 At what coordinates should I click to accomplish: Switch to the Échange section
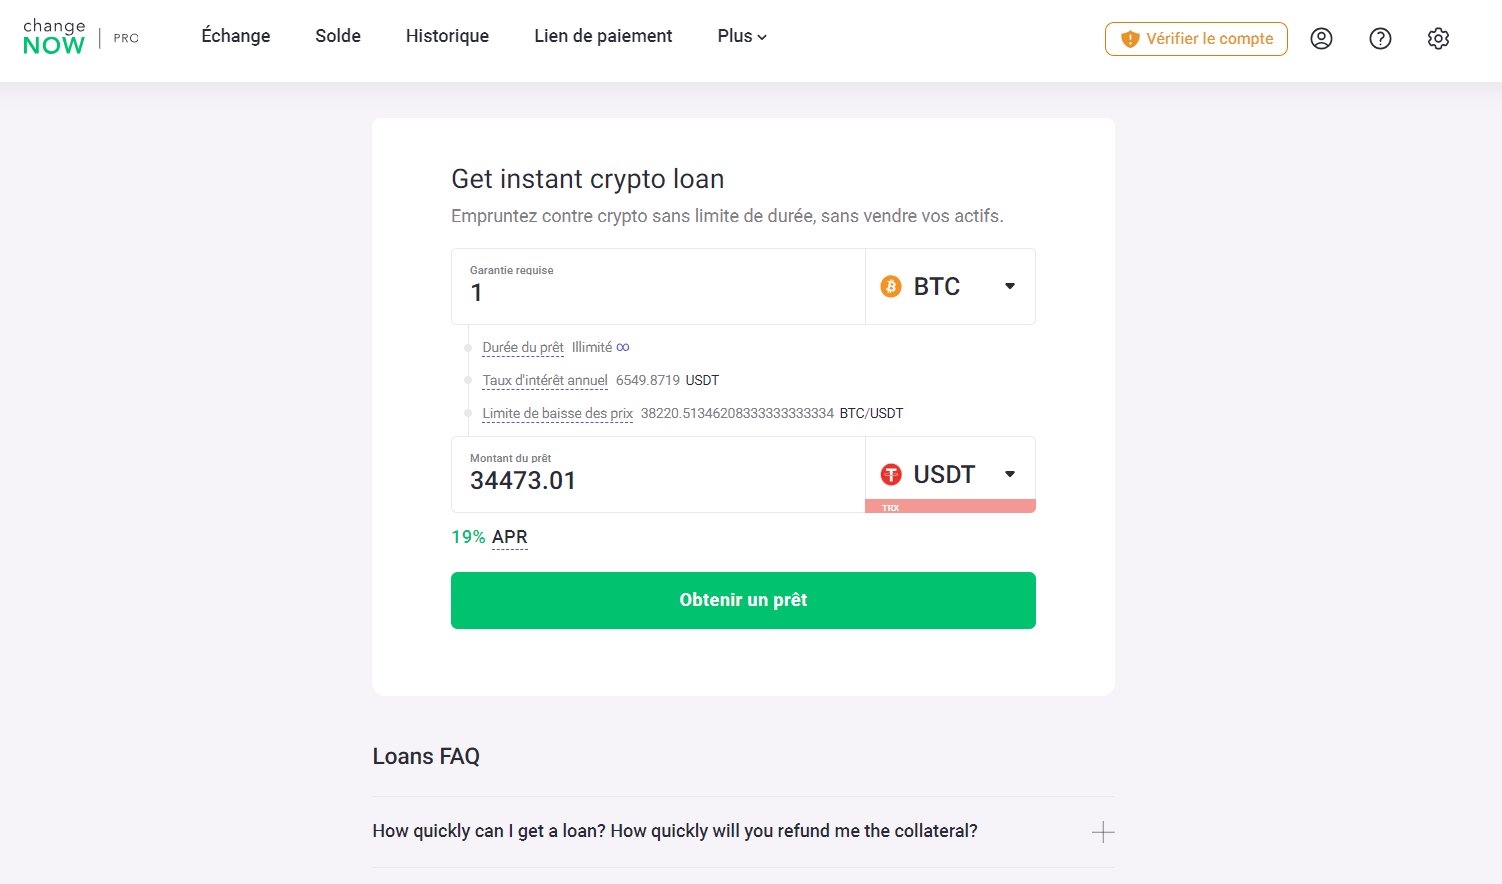pyautogui.click(x=235, y=36)
